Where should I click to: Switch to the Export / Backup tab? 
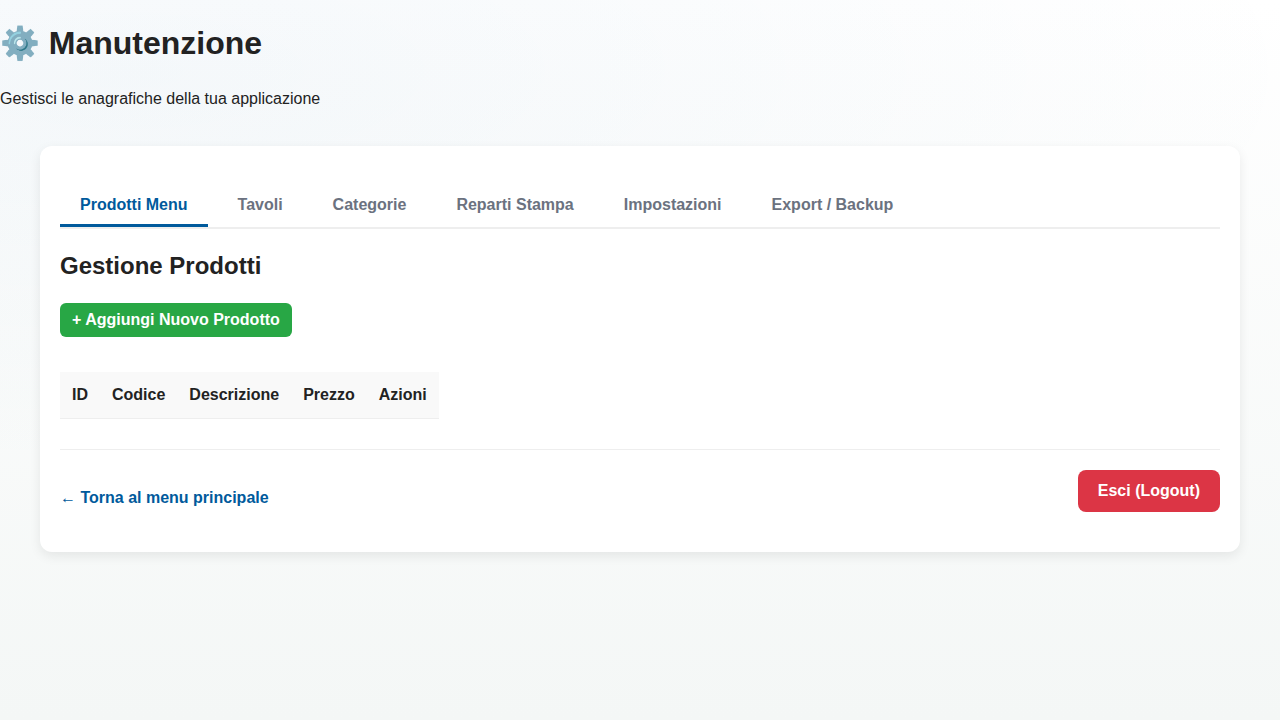pyautogui.click(x=832, y=205)
